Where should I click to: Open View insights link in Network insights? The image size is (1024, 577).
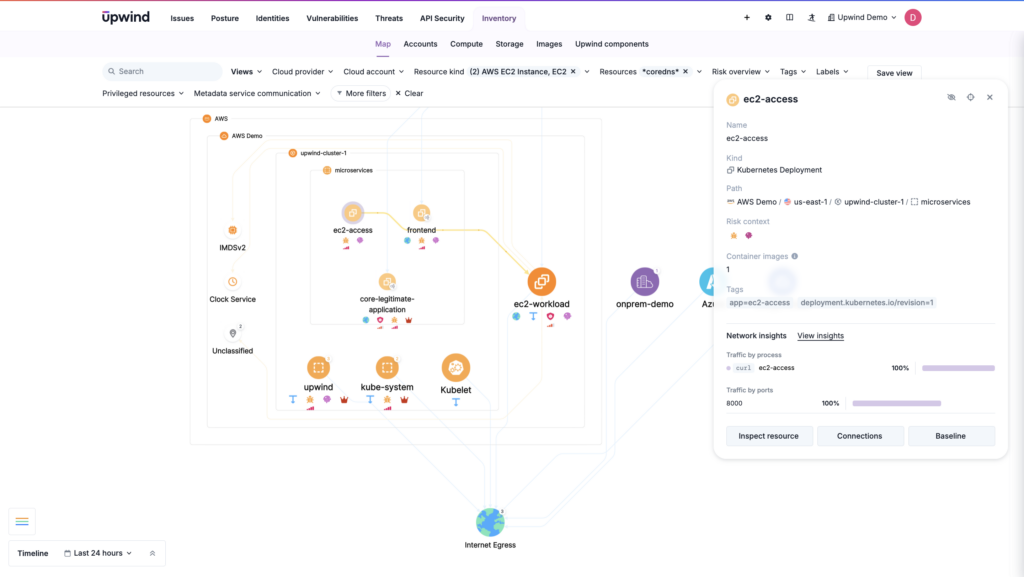(820, 335)
